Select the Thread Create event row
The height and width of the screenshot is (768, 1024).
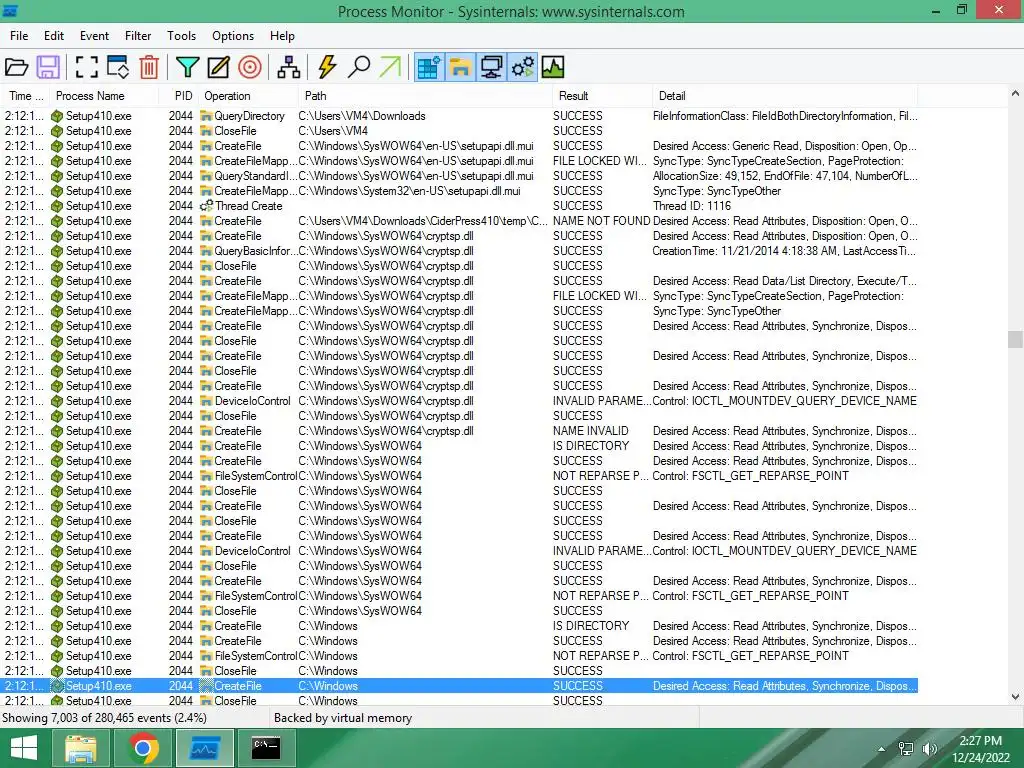click(459, 206)
